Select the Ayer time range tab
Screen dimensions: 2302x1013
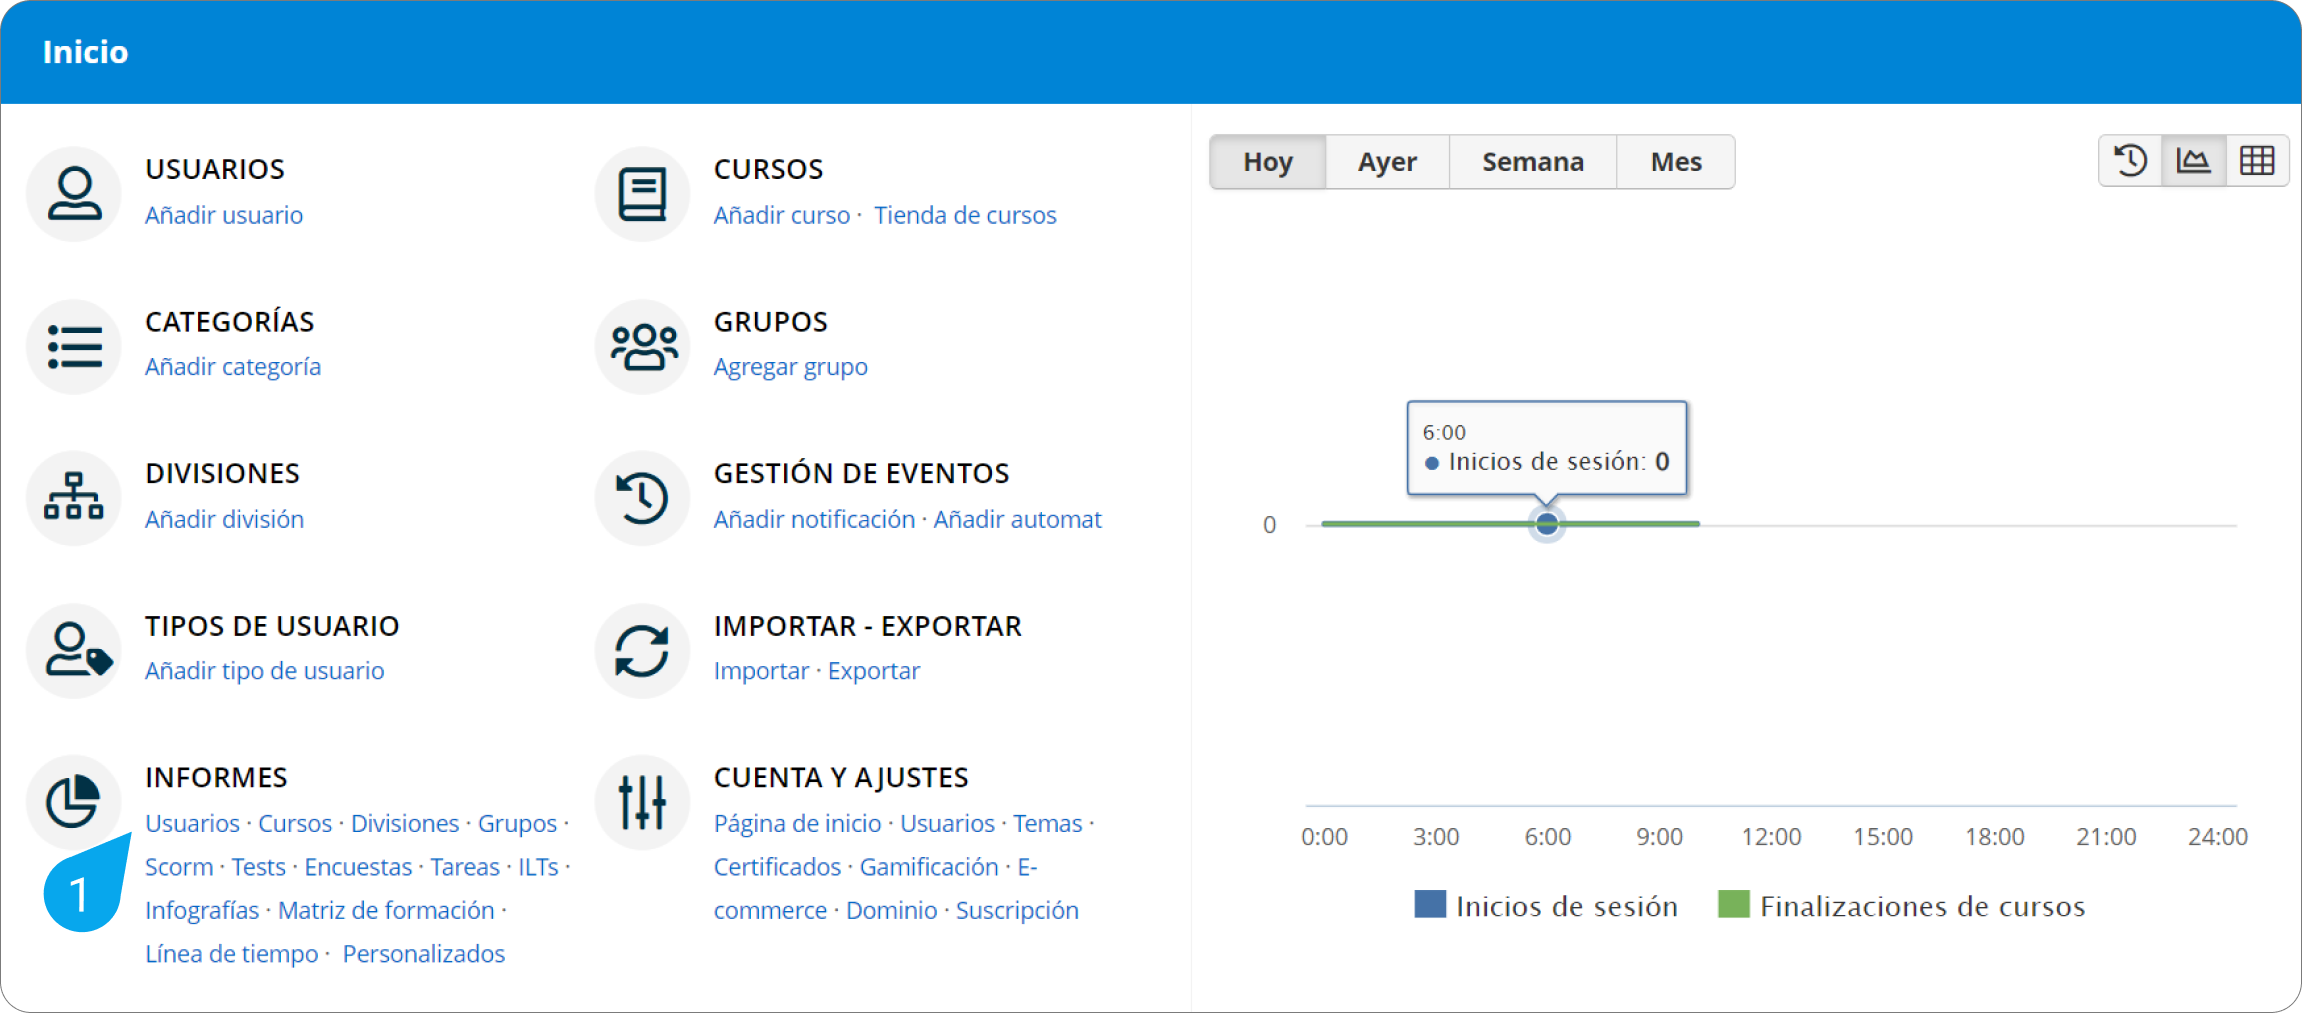pyautogui.click(x=1387, y=162)
